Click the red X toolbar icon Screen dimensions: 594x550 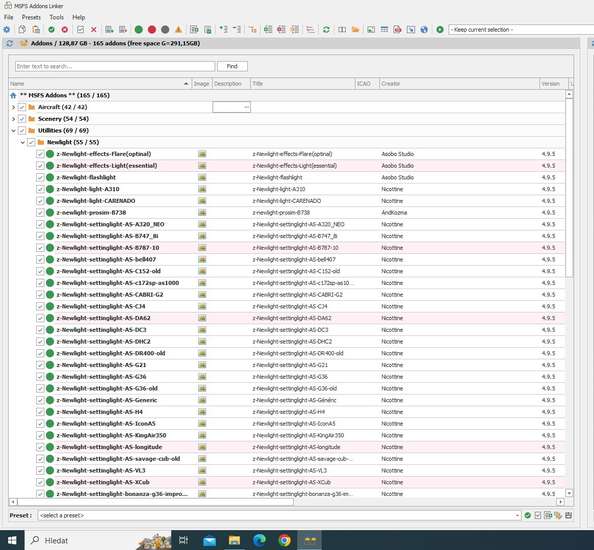[94, 30]
